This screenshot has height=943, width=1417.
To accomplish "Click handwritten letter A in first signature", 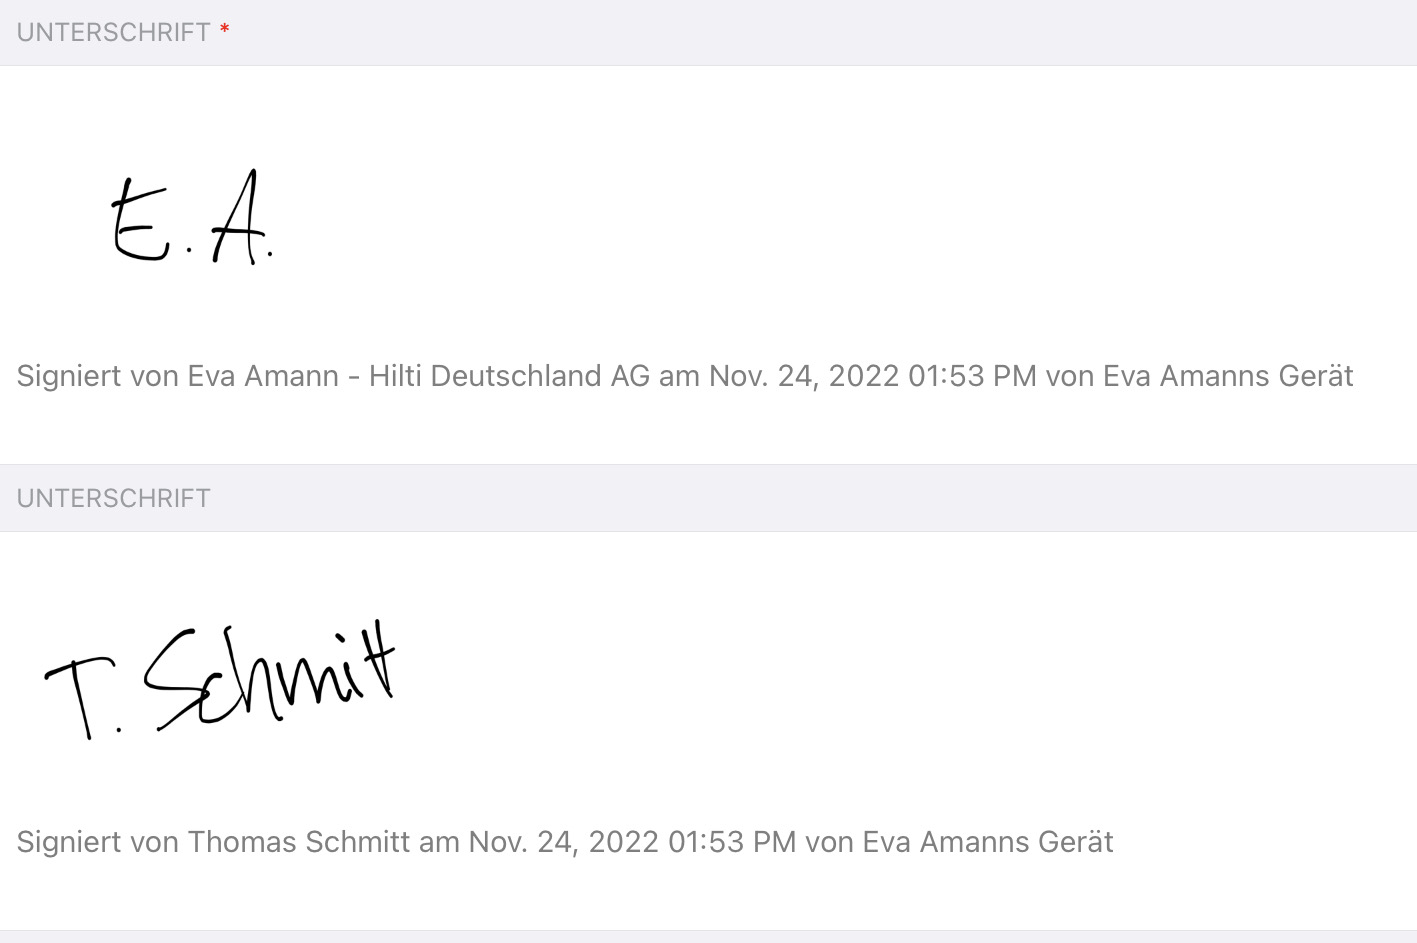I will (x=238, y=217).
